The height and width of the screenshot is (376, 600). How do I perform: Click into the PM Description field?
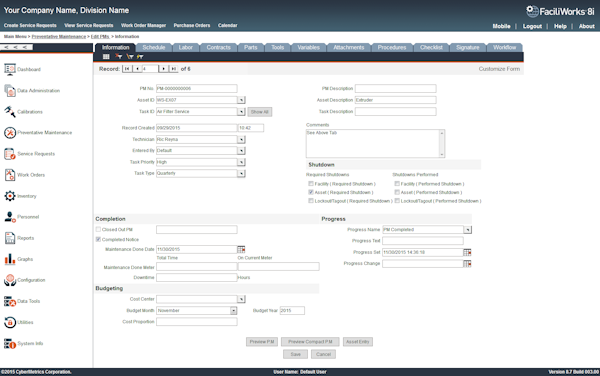[x=396, y=89]
